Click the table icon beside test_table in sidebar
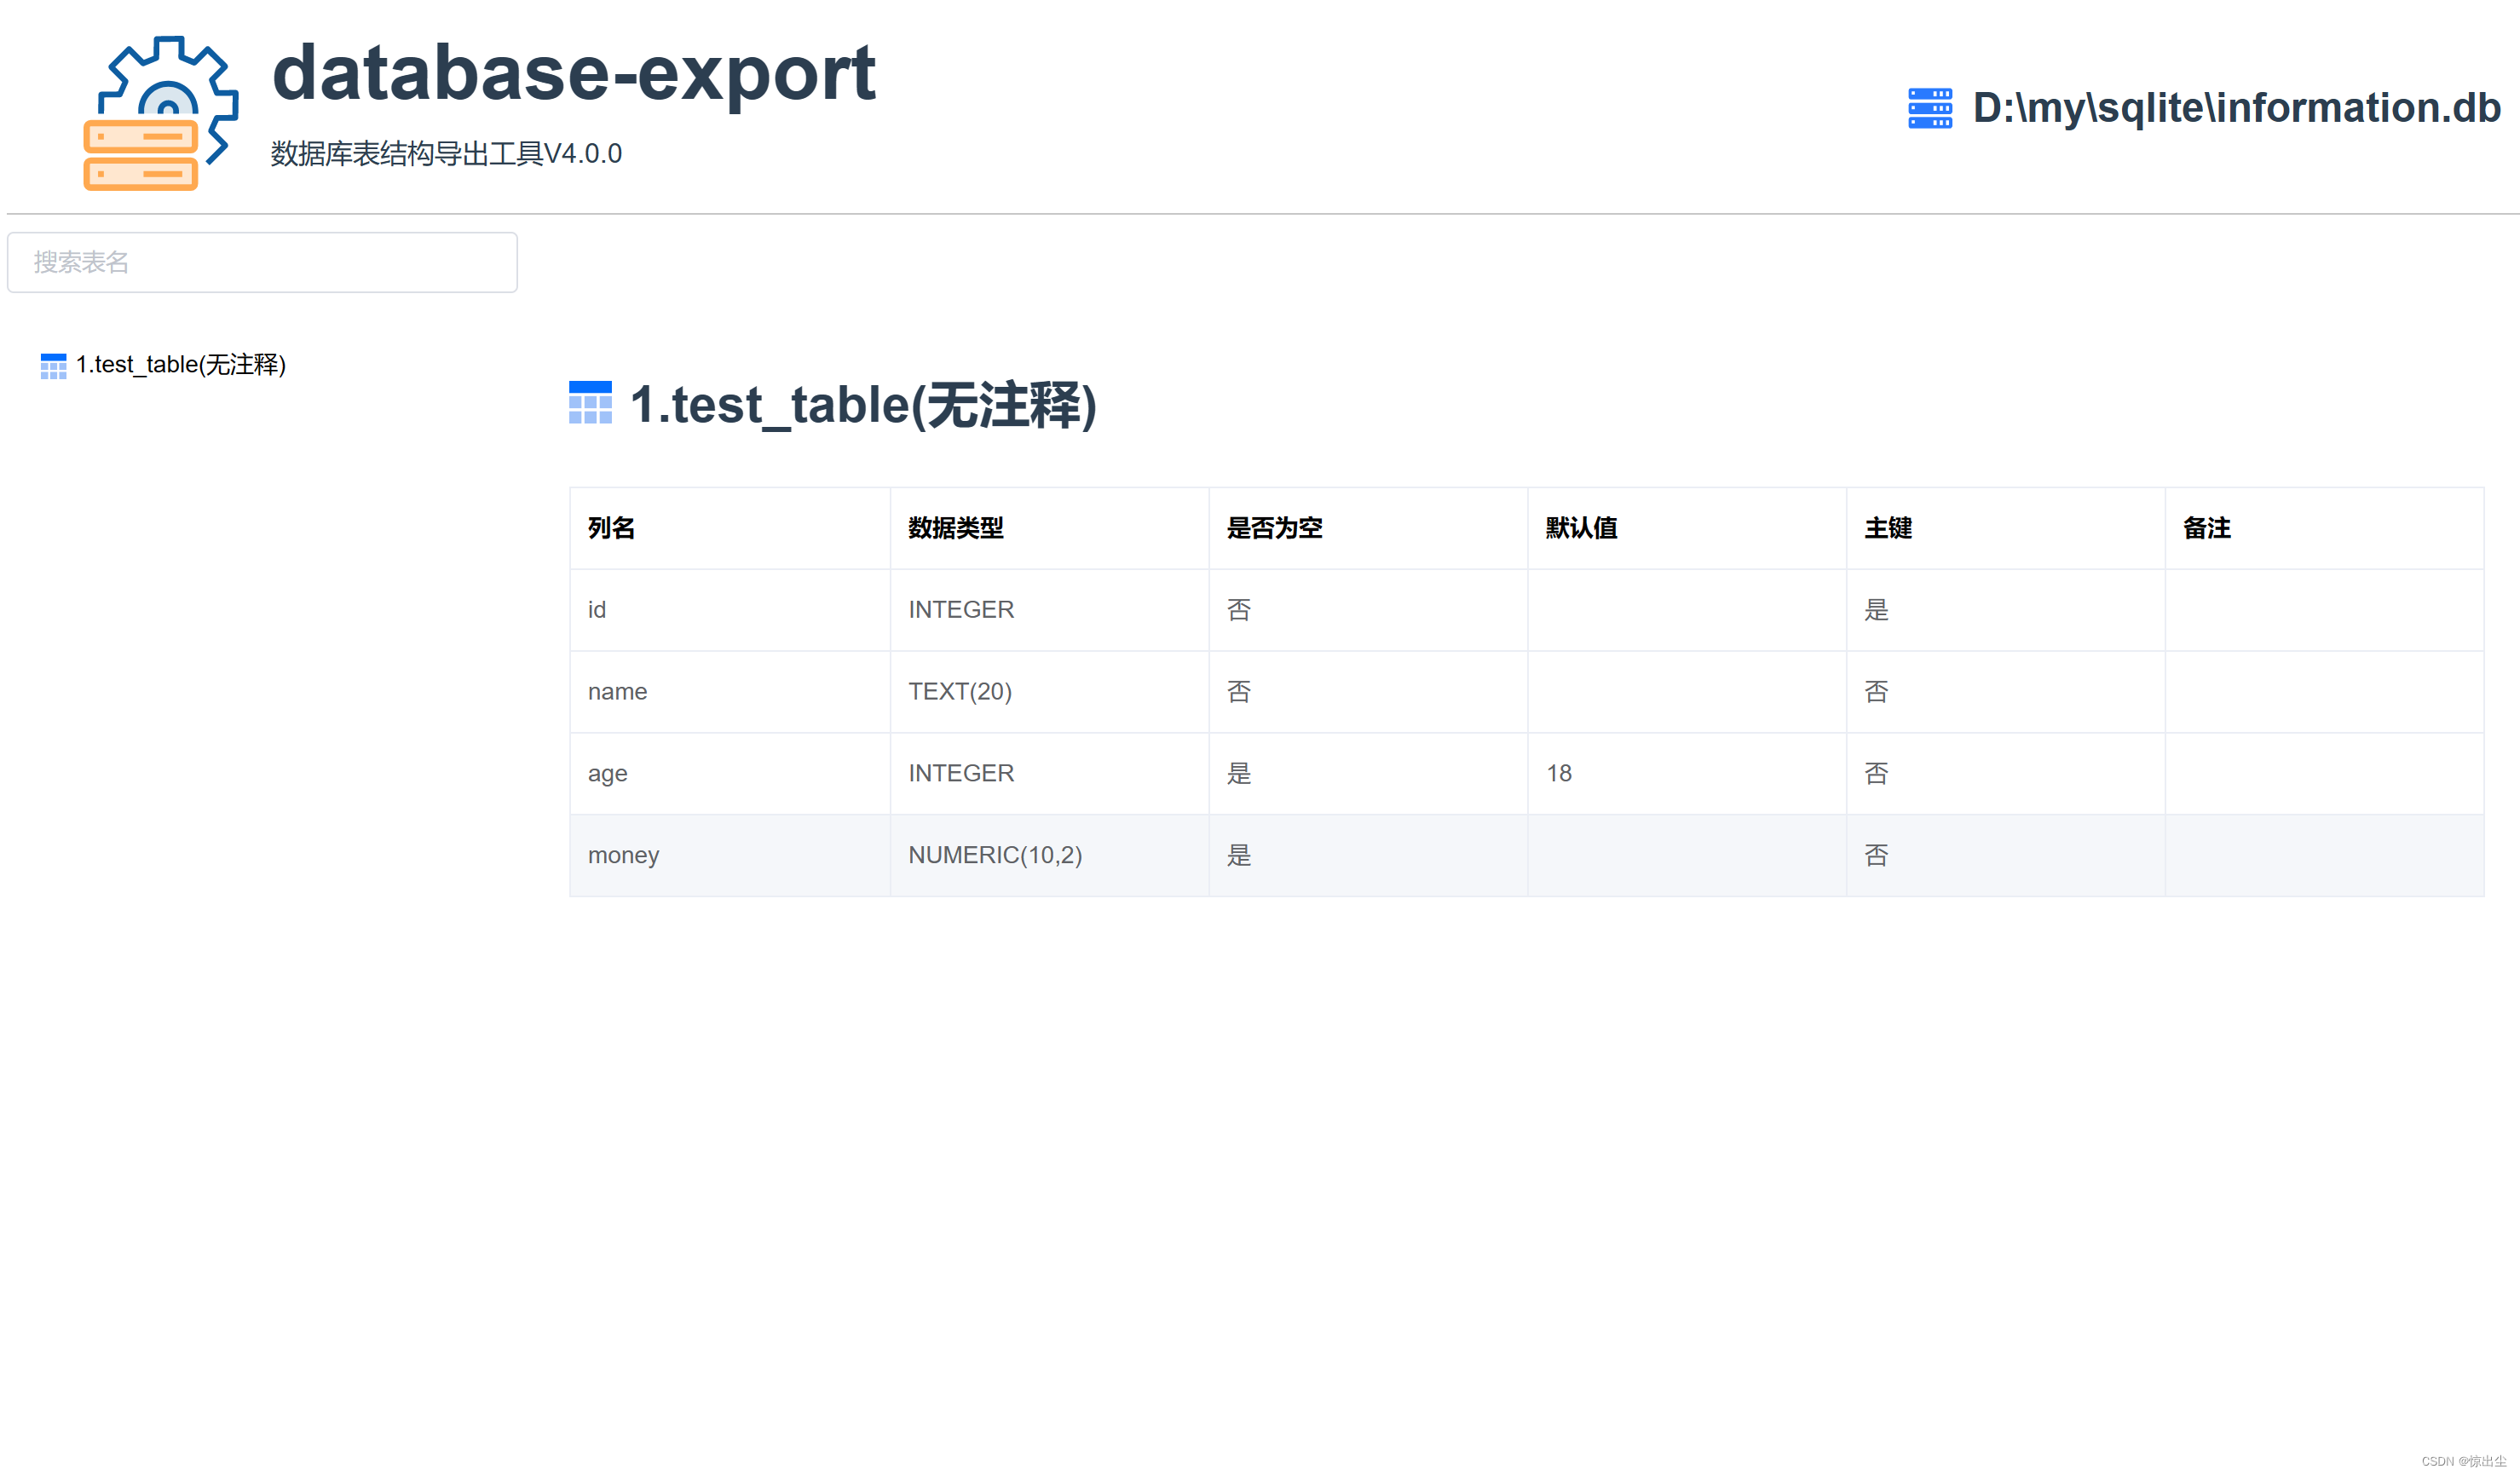 (x=54, y=366)
